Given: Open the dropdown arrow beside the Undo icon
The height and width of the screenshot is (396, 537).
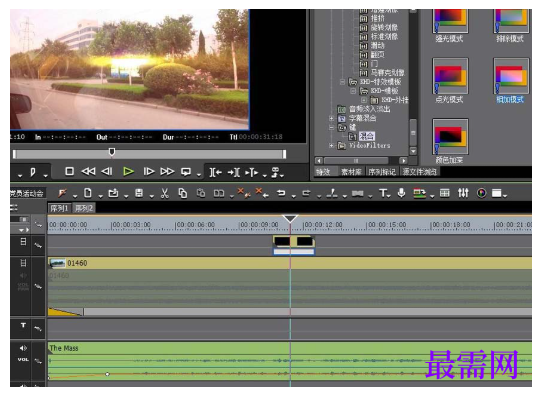Looking at the screenshot, I should pos(294,197).
